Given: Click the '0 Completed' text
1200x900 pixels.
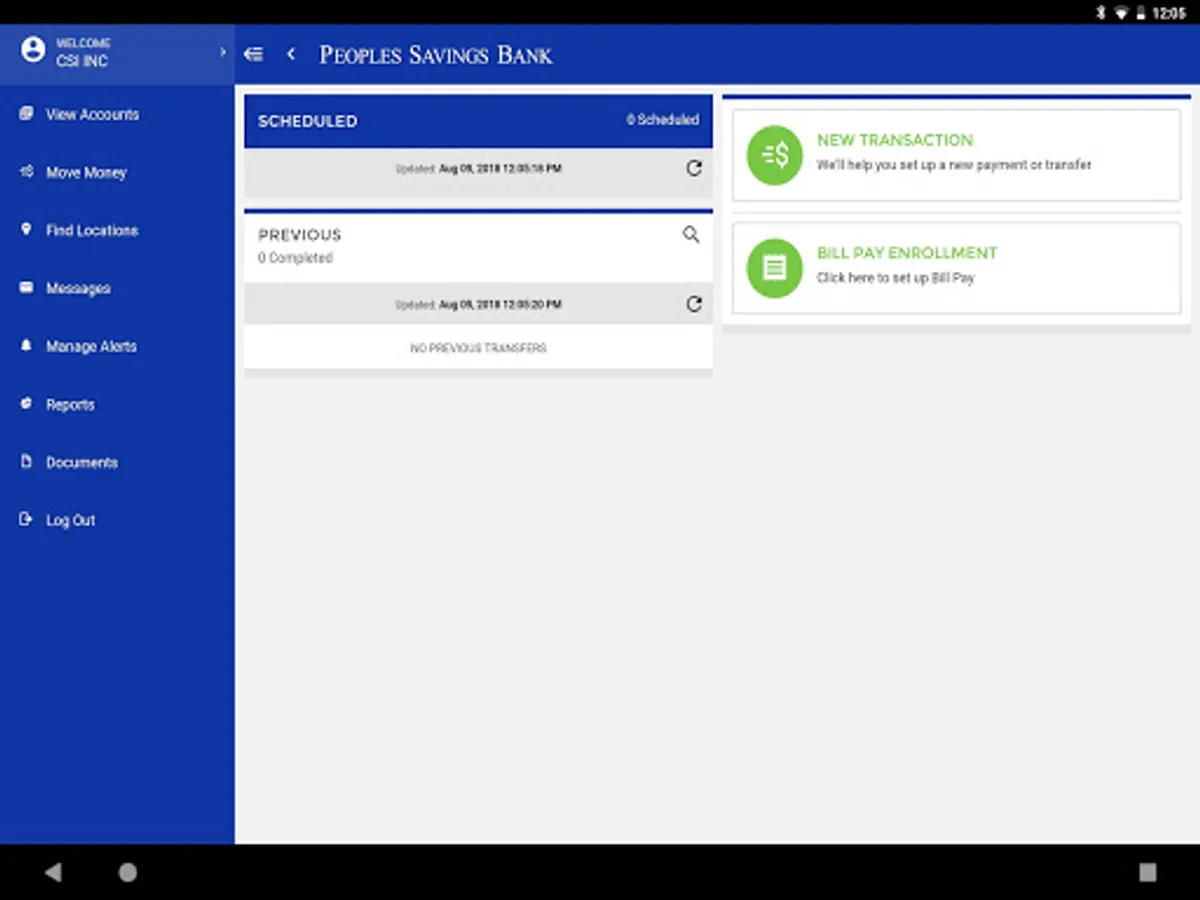Looking at the screenshot, I should (295, 258).
